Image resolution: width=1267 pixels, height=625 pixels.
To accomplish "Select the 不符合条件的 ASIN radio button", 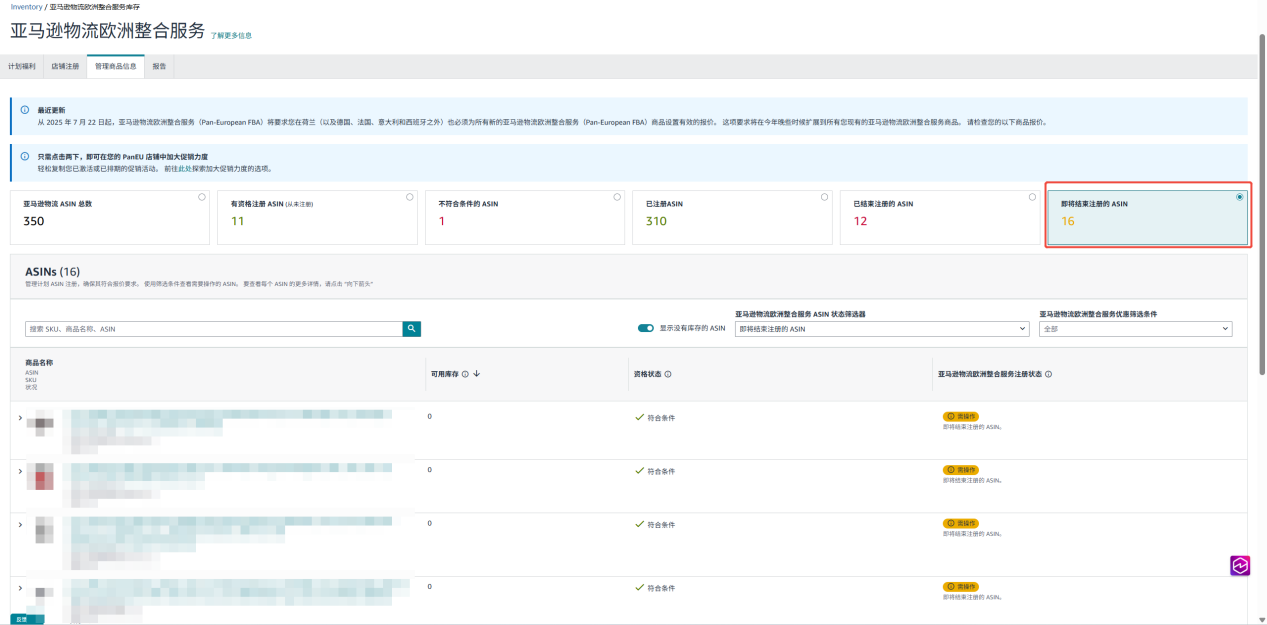I will coord(617,197).
